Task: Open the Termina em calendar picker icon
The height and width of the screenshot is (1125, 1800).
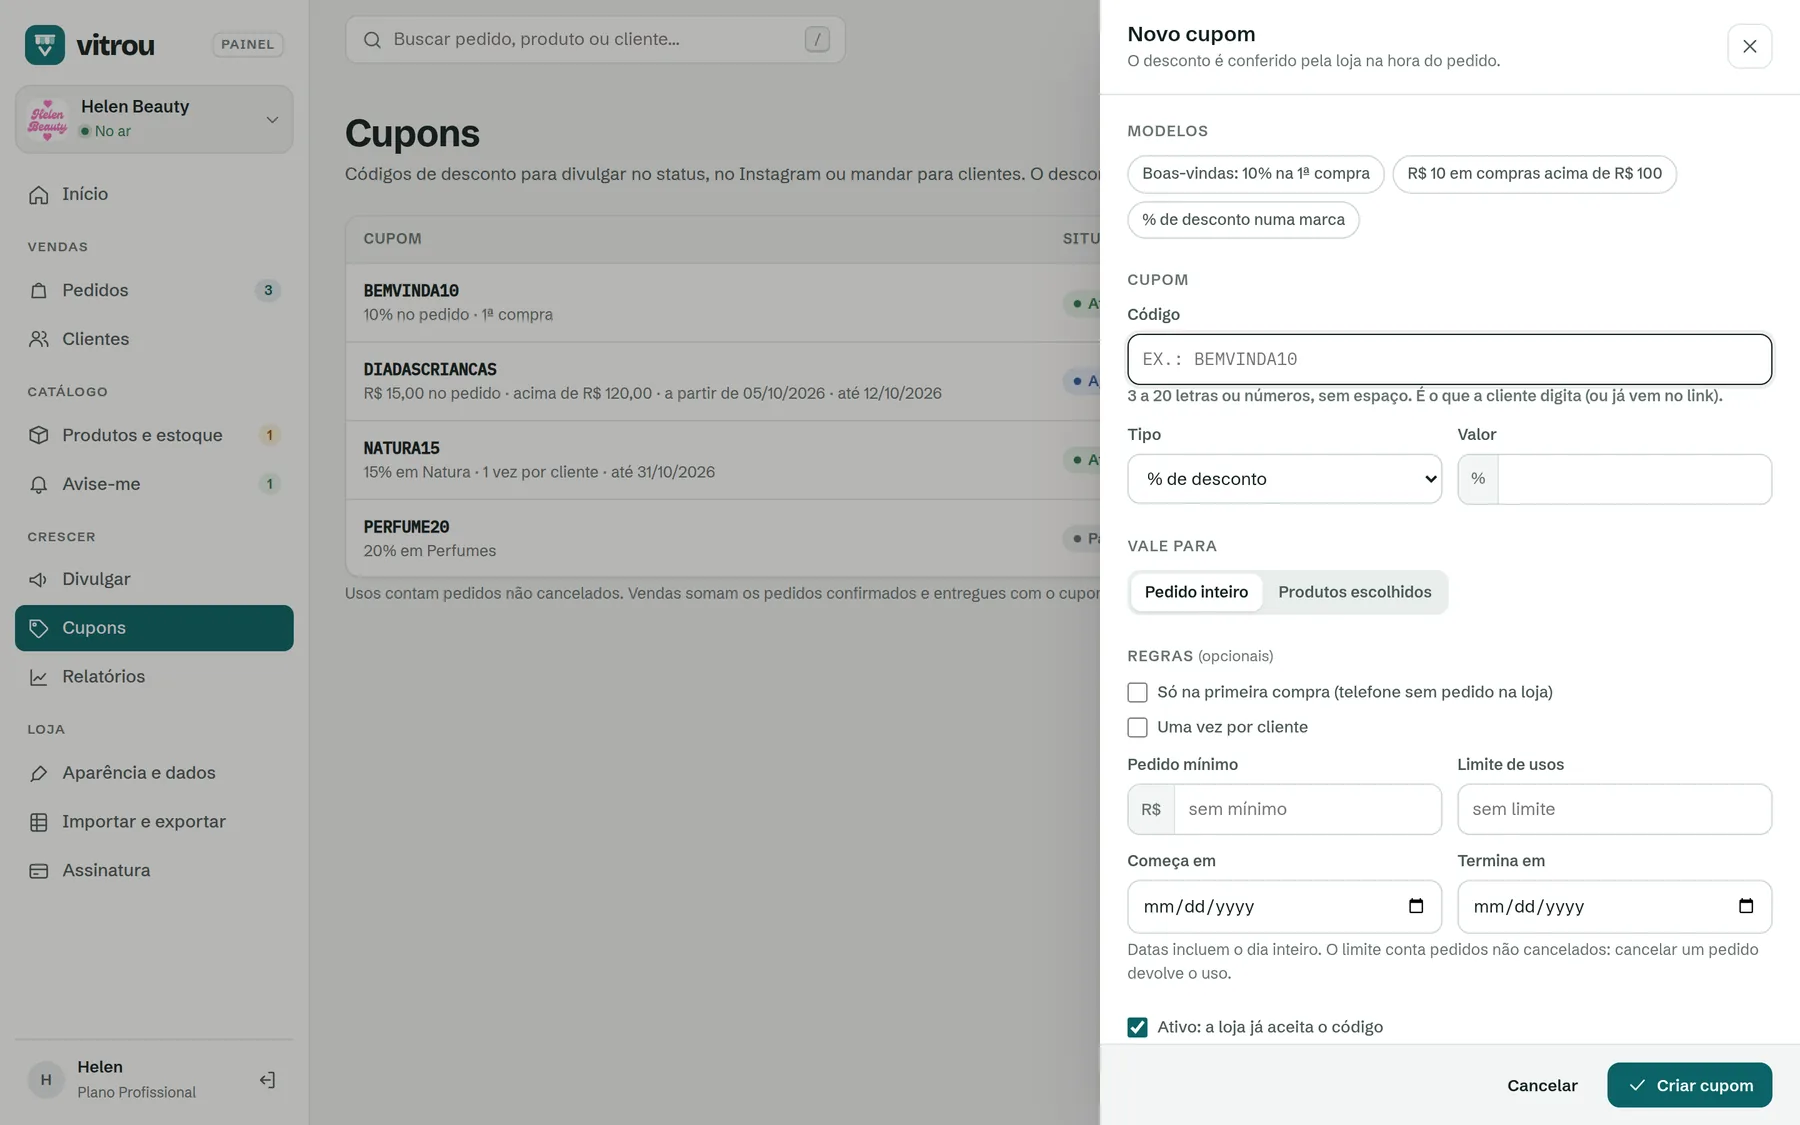Action: [1746, 906]
